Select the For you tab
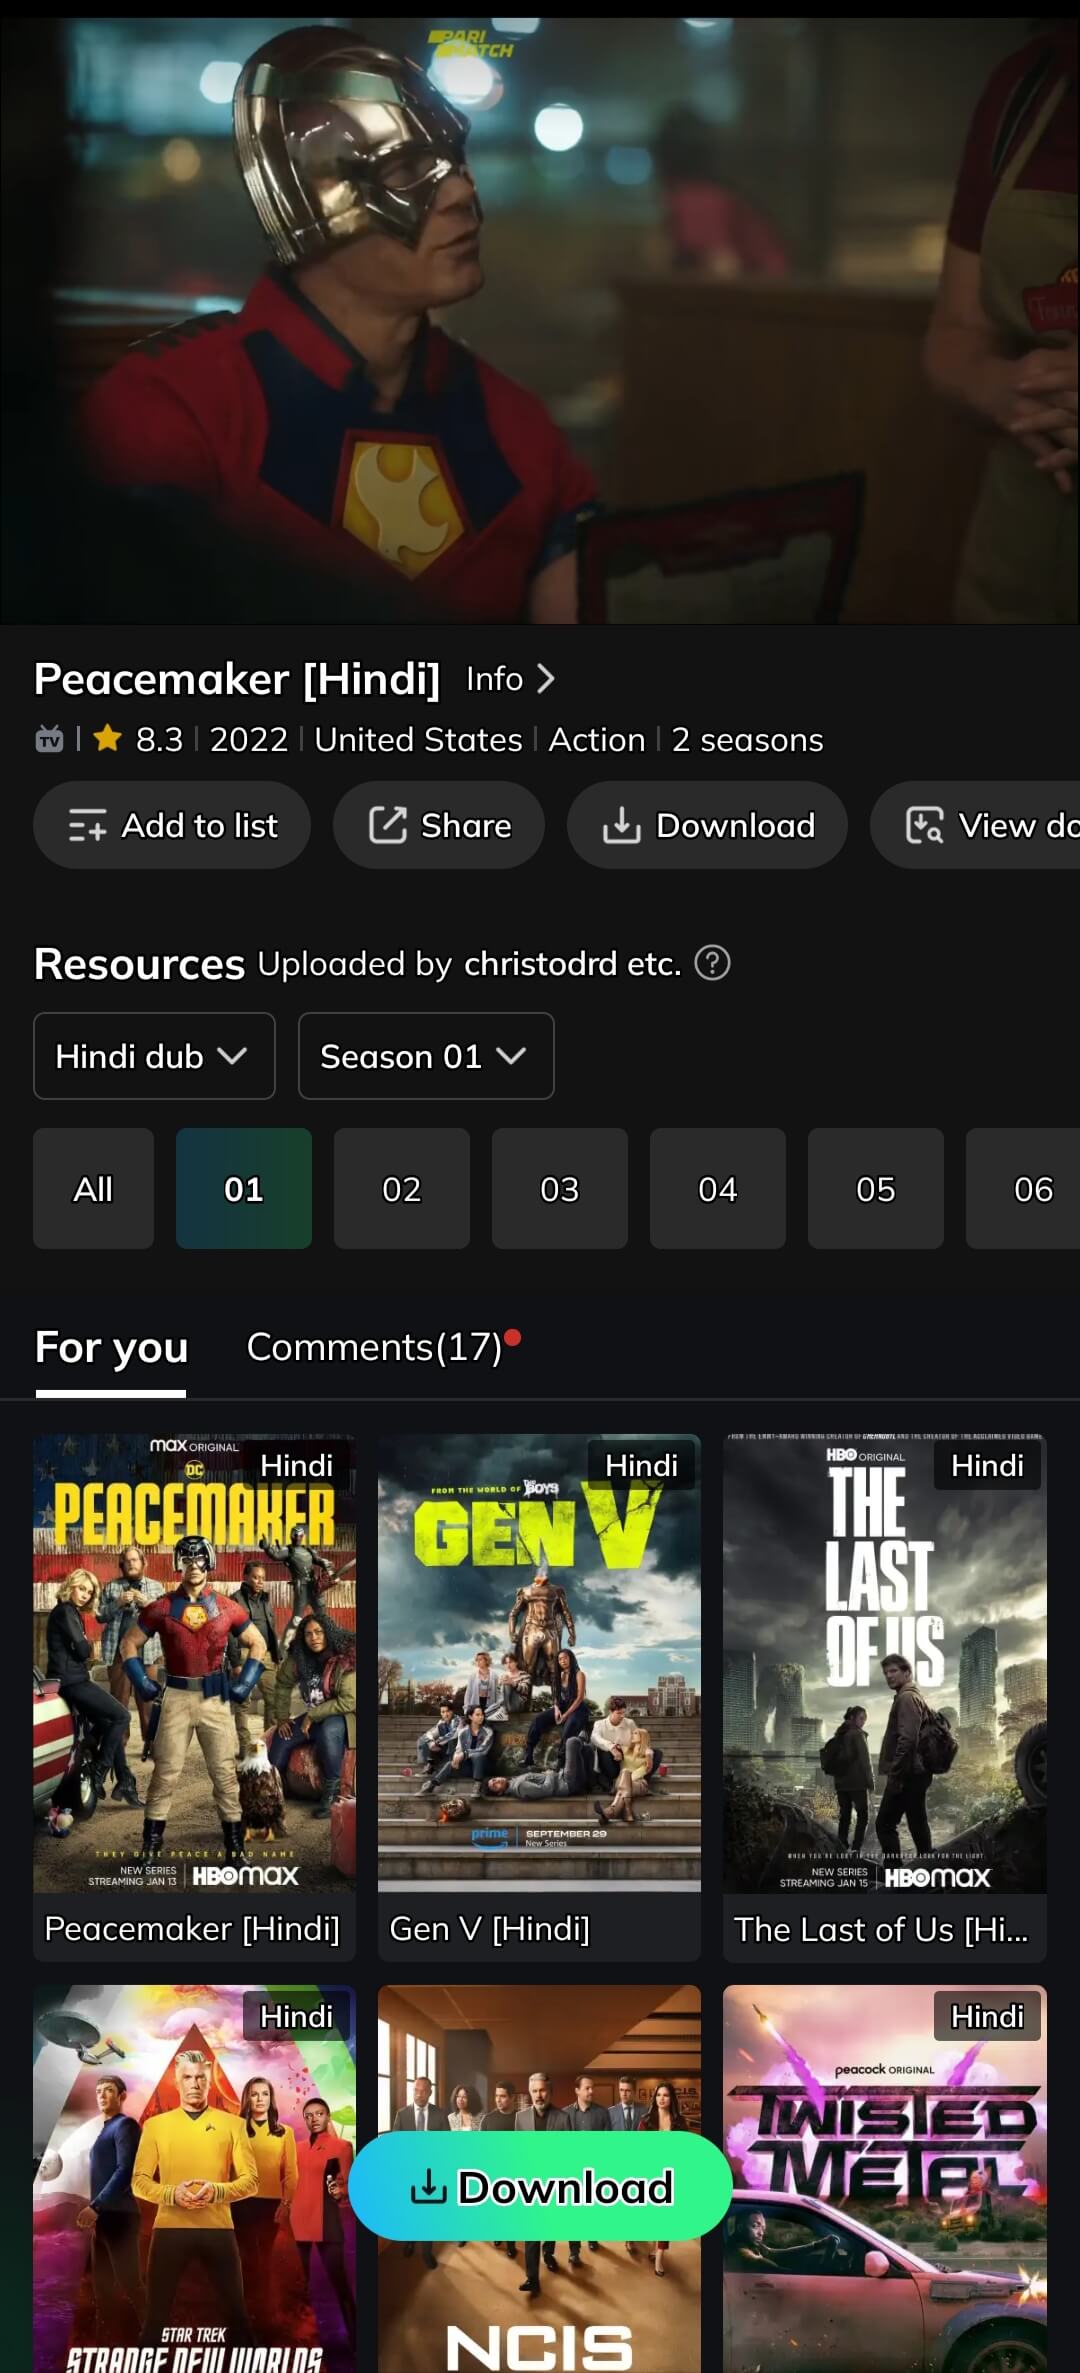The height and width of the screenshot is (2373, 1080). 111,1348
